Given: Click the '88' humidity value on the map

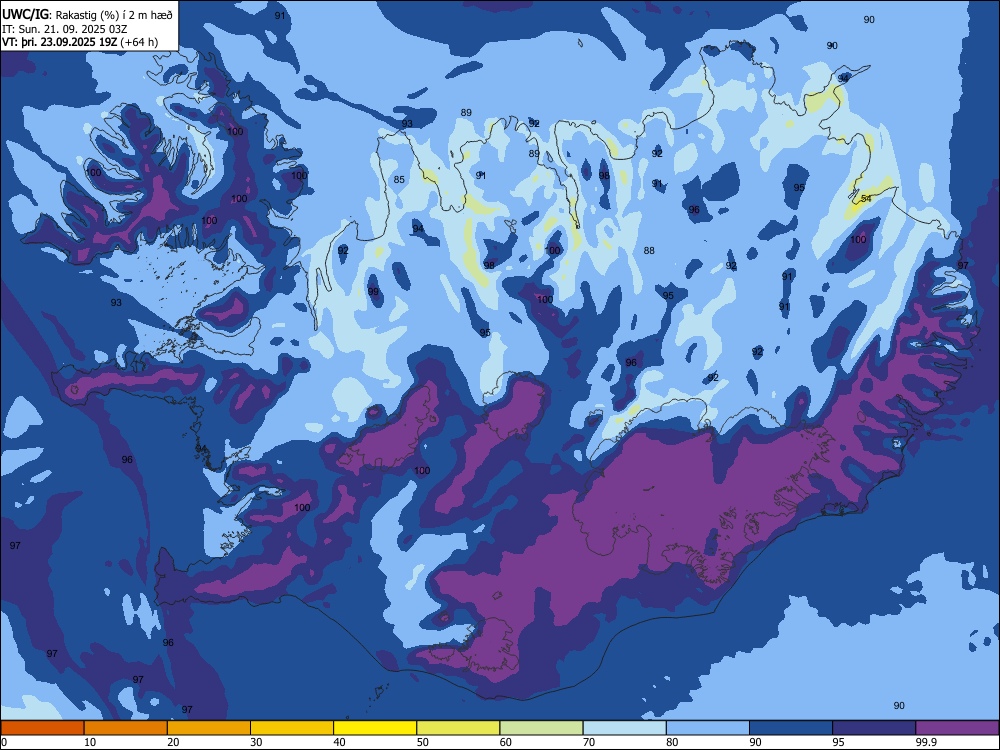Looking at the screenshot, I should coord(649,250).
